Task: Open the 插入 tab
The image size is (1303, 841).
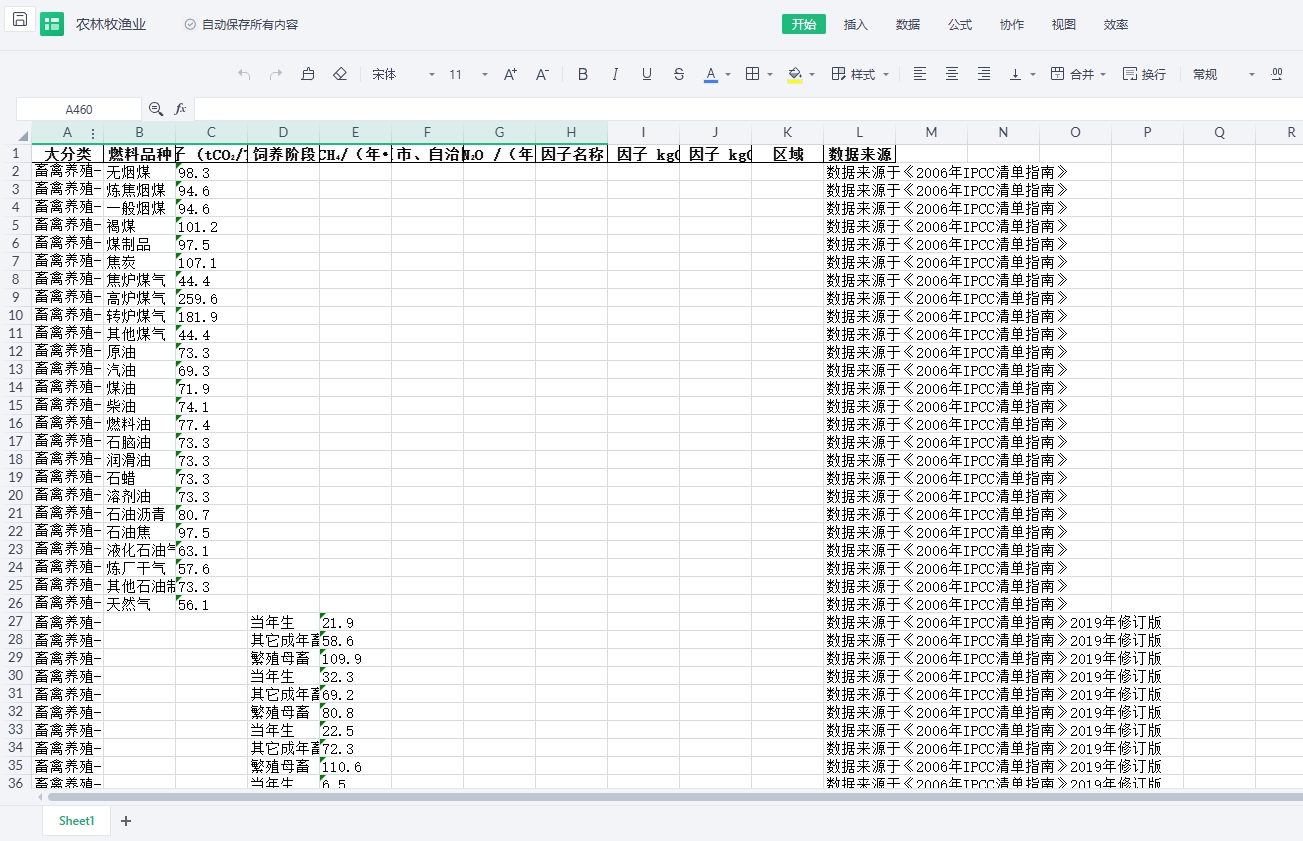Action: pyautogui.click(x=856, y=25)
